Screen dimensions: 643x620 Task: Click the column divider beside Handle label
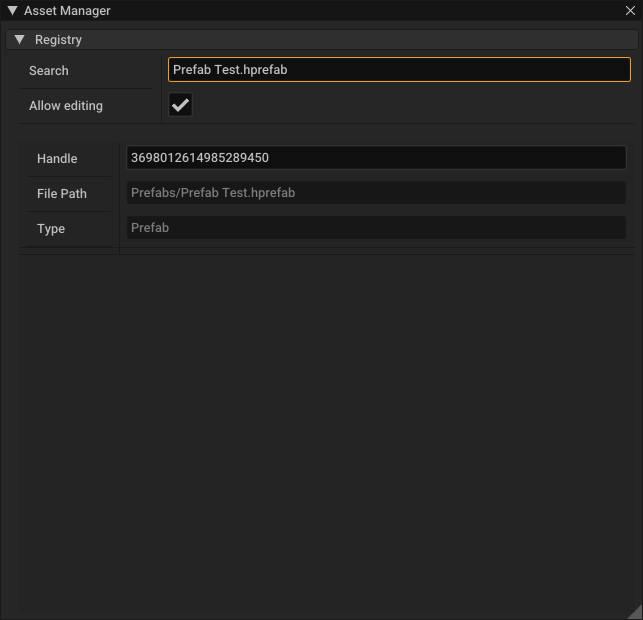click(x=119, y=159)
